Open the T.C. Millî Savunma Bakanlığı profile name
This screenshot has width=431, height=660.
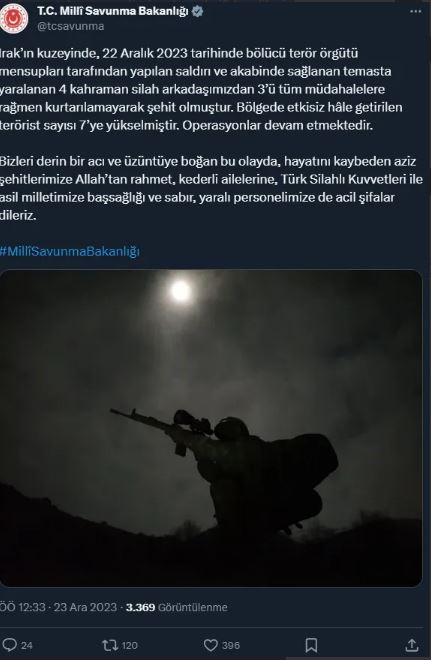click(112, 12)
